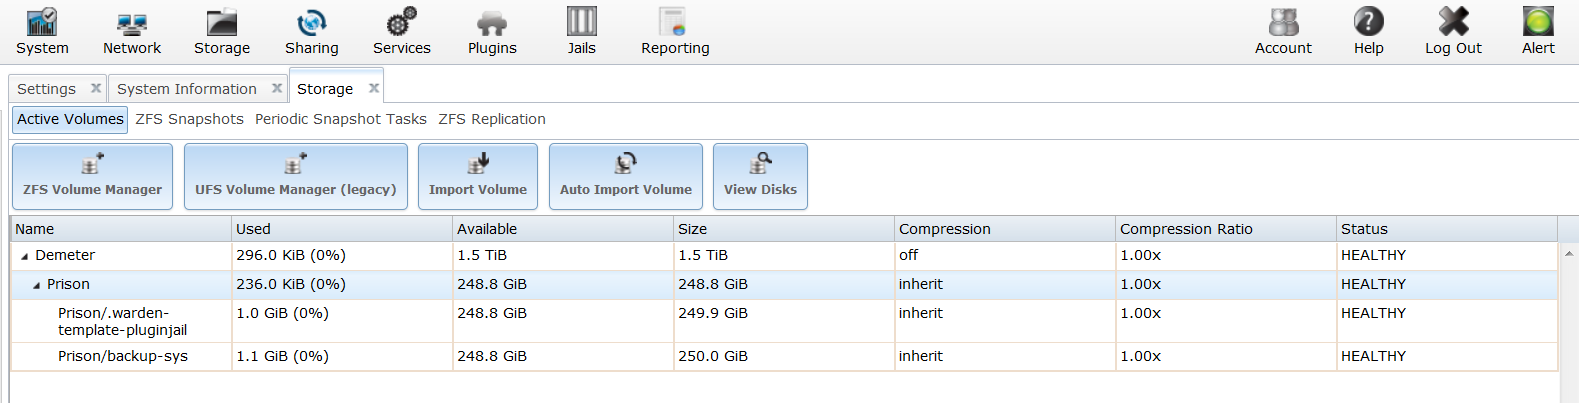Open Periodic Snapshot Tasks
This screenshot has height=403, width=1579.
click(x=340, y=119)
